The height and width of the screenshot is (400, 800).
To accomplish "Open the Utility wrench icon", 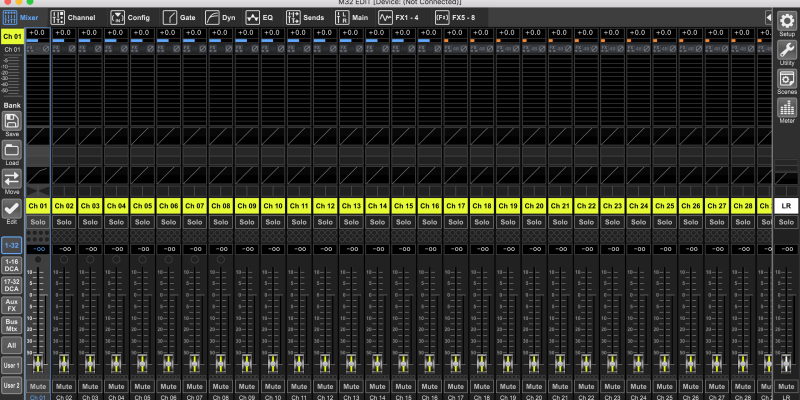I will coord(786,50).
